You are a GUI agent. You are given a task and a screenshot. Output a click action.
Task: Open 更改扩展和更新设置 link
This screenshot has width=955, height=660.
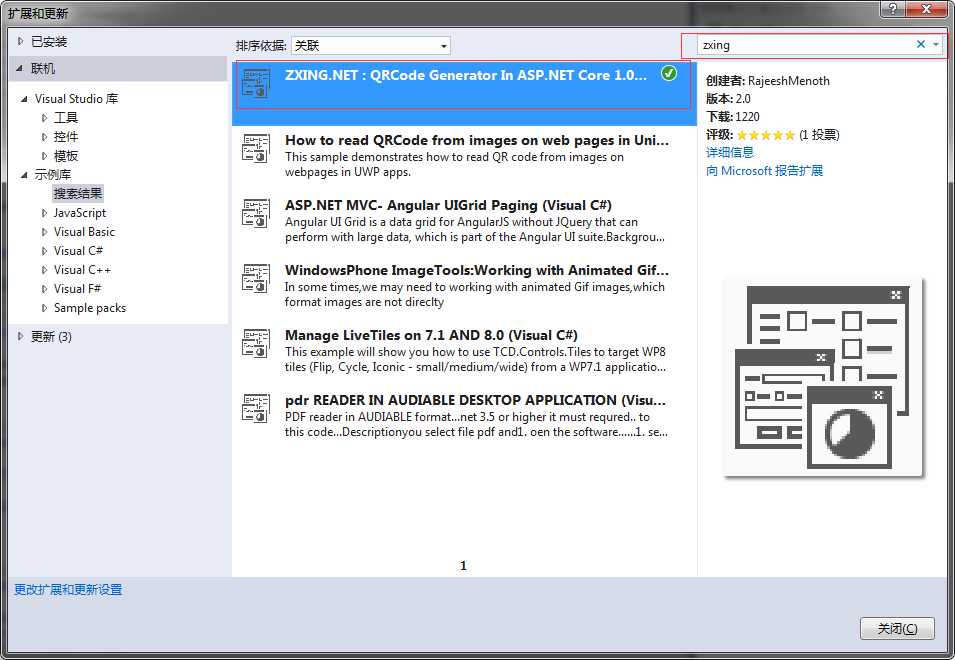[68, 589]
